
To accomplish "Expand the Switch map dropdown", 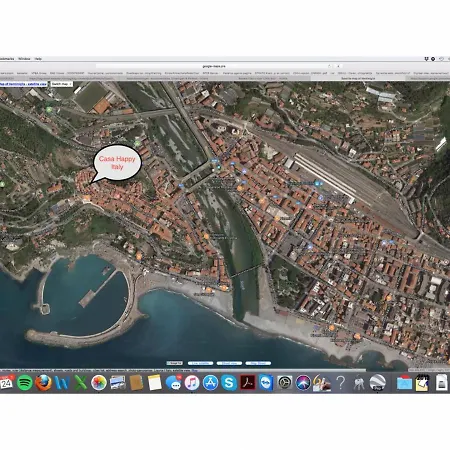I will click(x=62, y=84).
